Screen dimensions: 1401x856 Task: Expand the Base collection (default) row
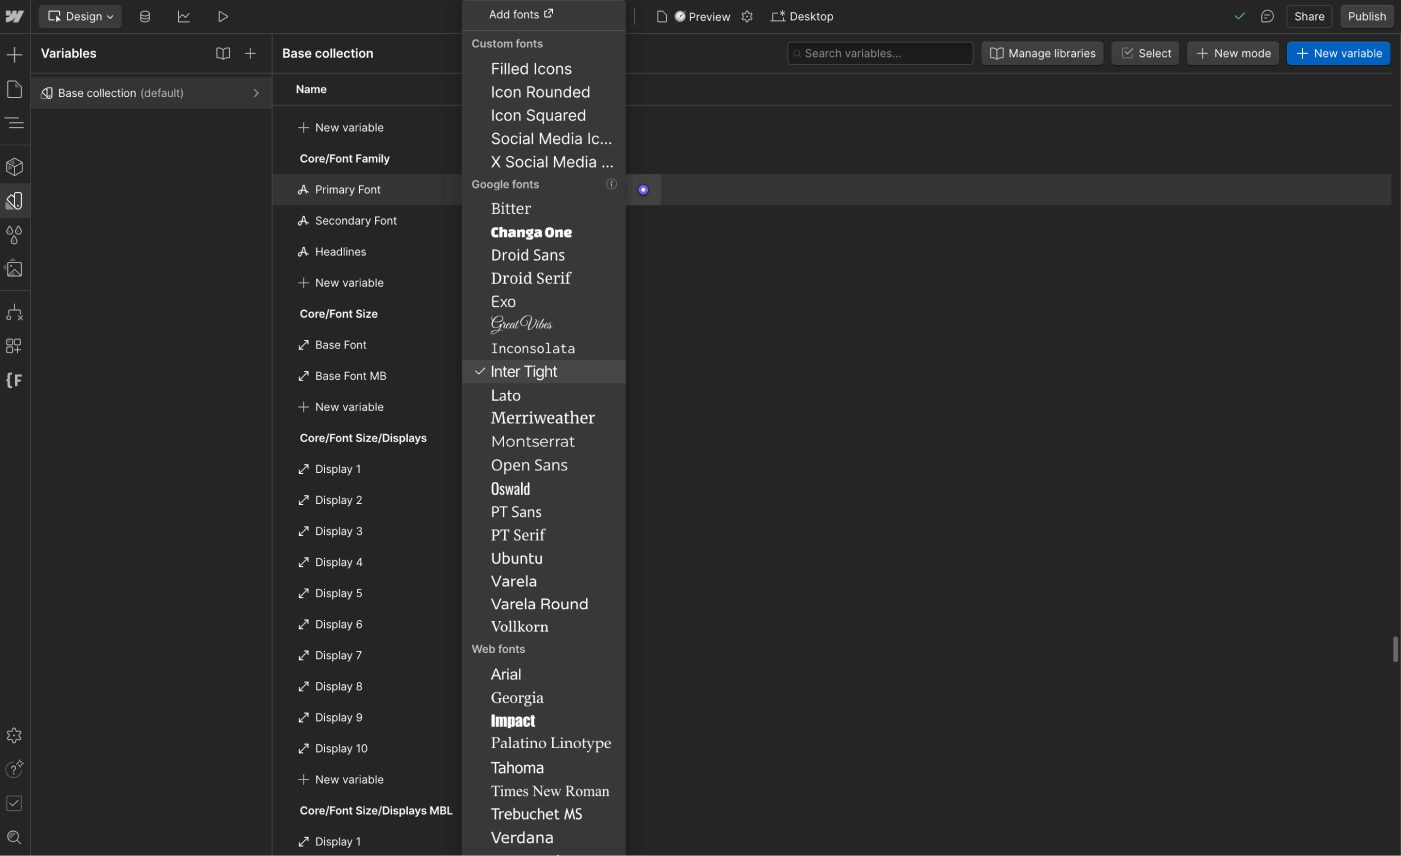[256, 92]
